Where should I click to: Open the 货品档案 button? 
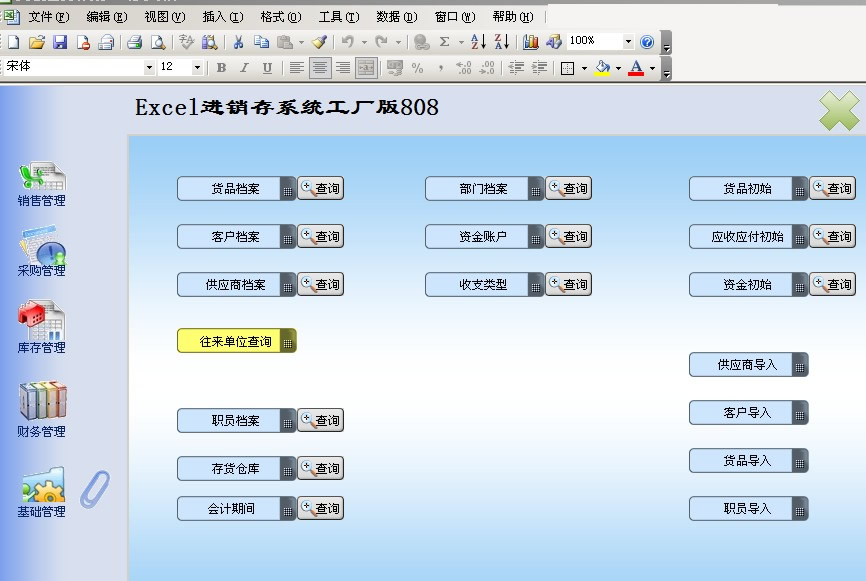pyautogui.click(x=236, y=189)
